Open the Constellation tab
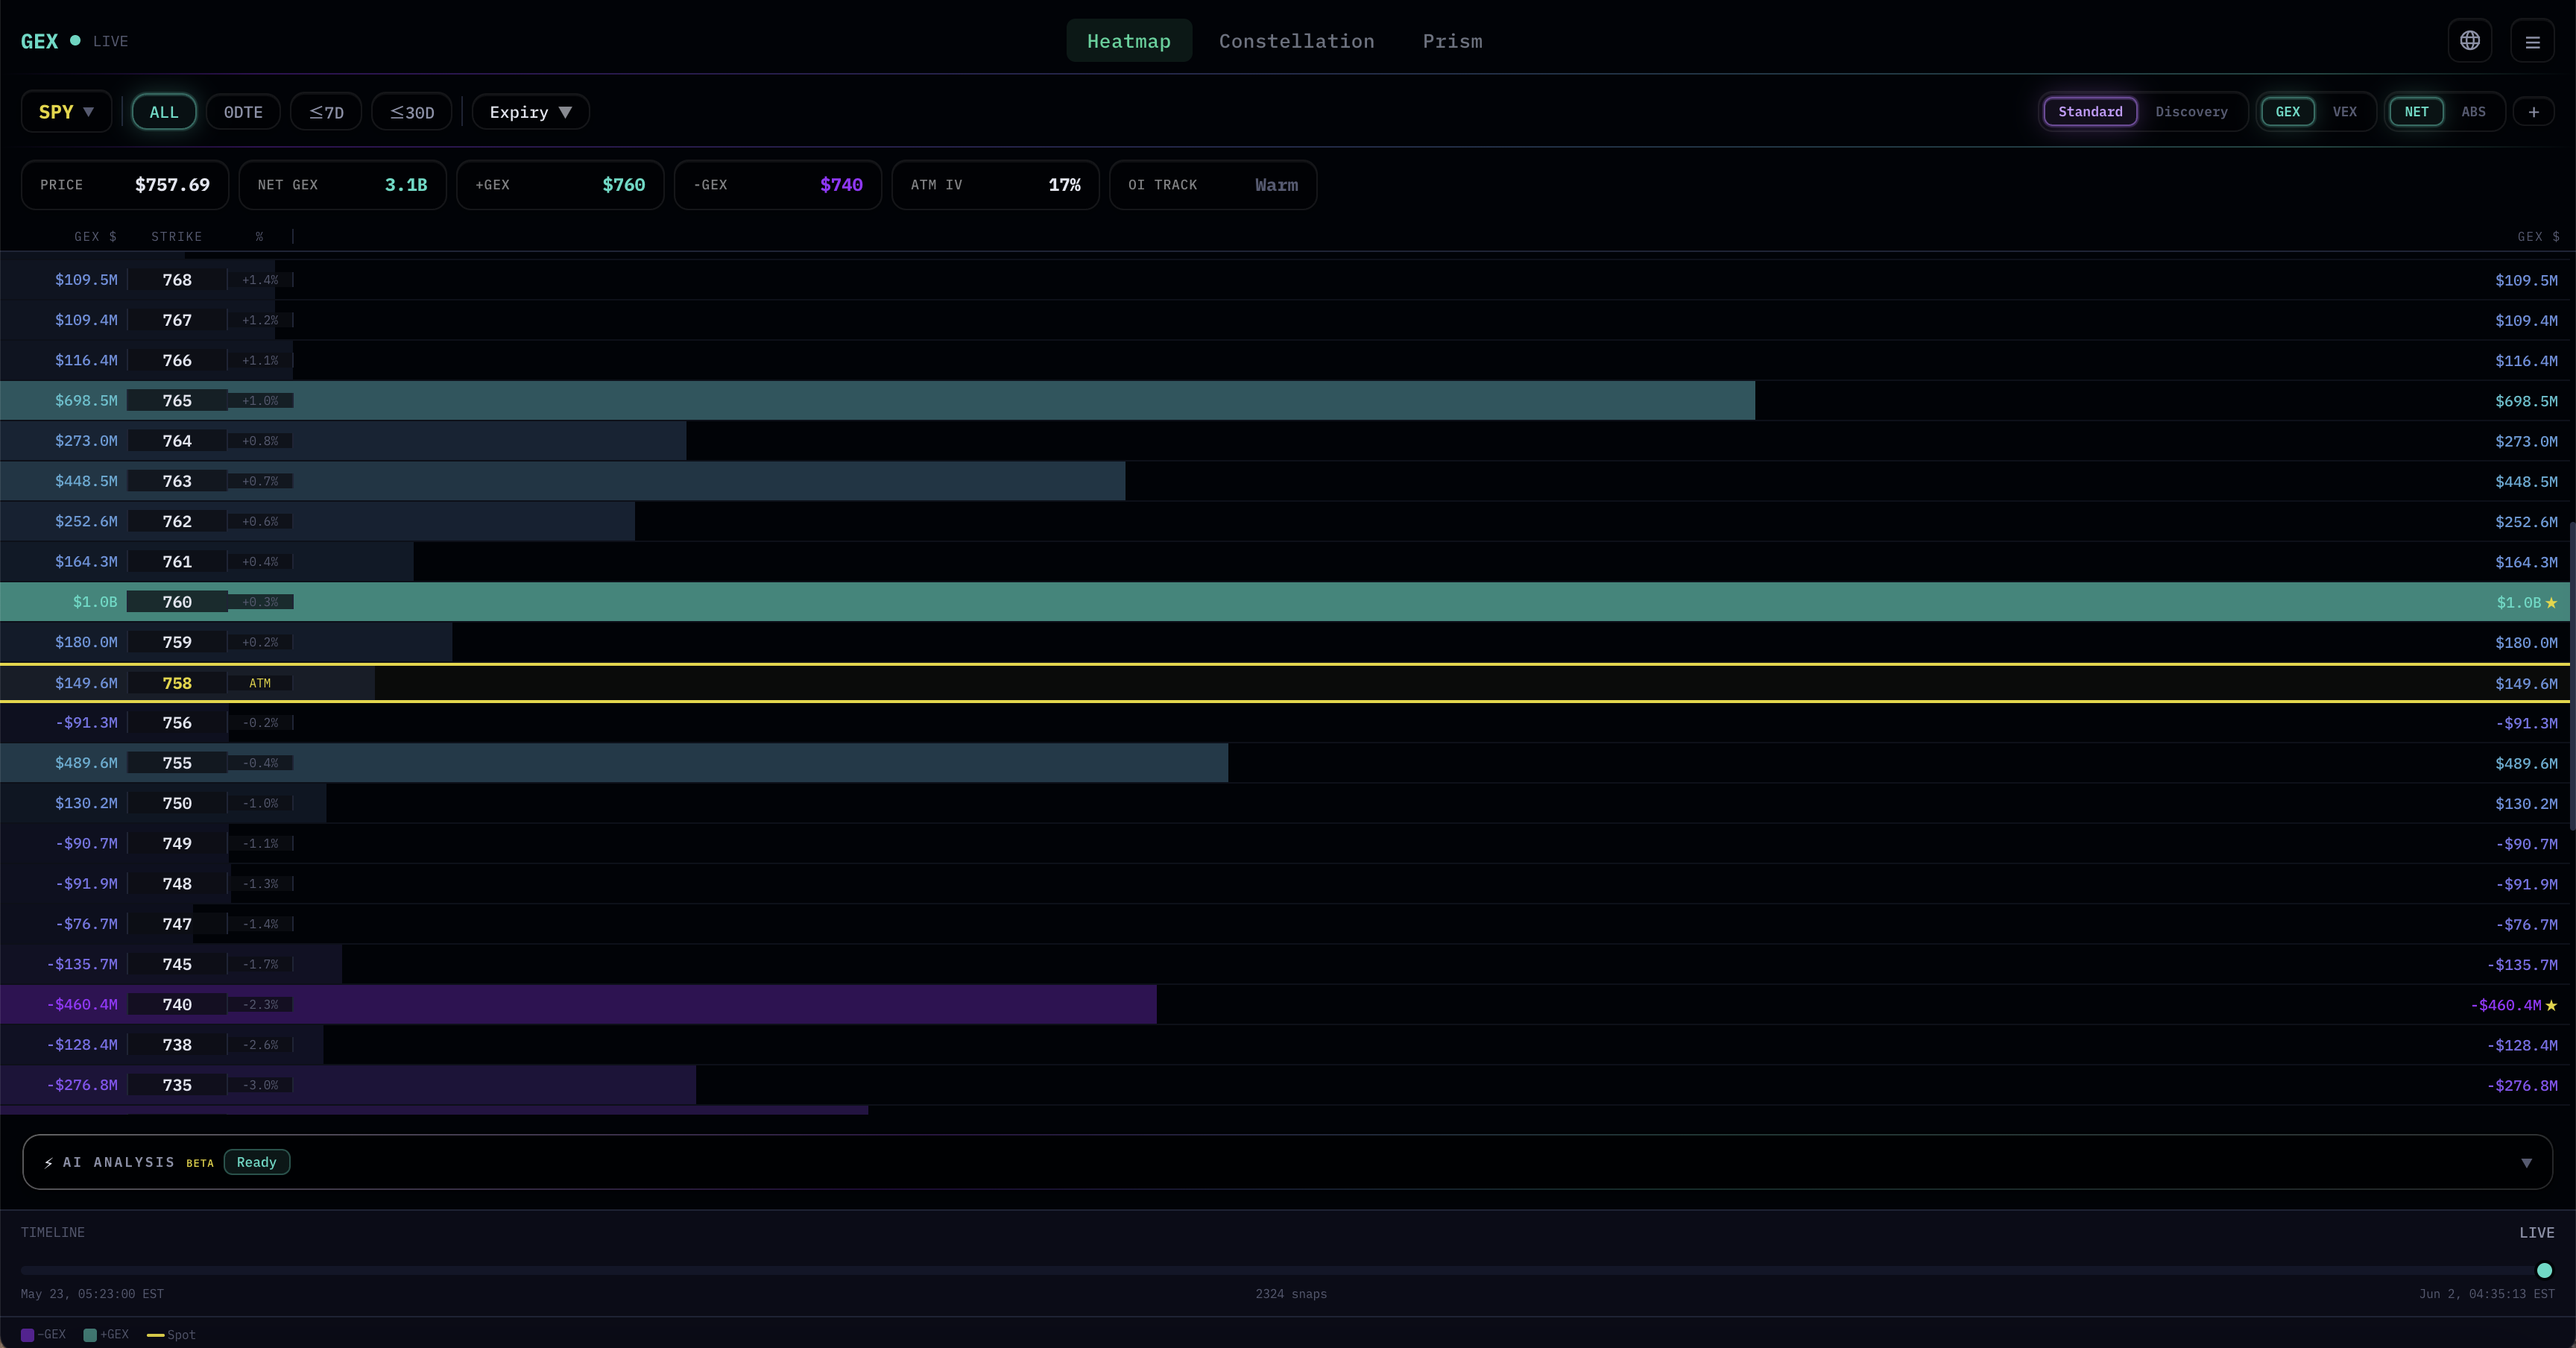The height and width of the screenshot is (1348, 2576). 1296,41
